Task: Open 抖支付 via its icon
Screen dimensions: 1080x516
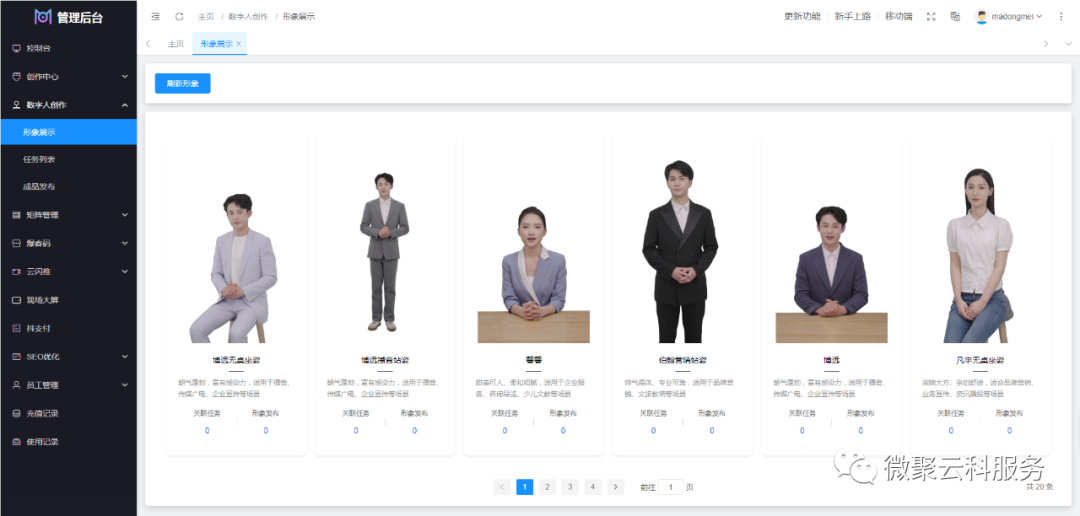Action: [x=17, y=329]
